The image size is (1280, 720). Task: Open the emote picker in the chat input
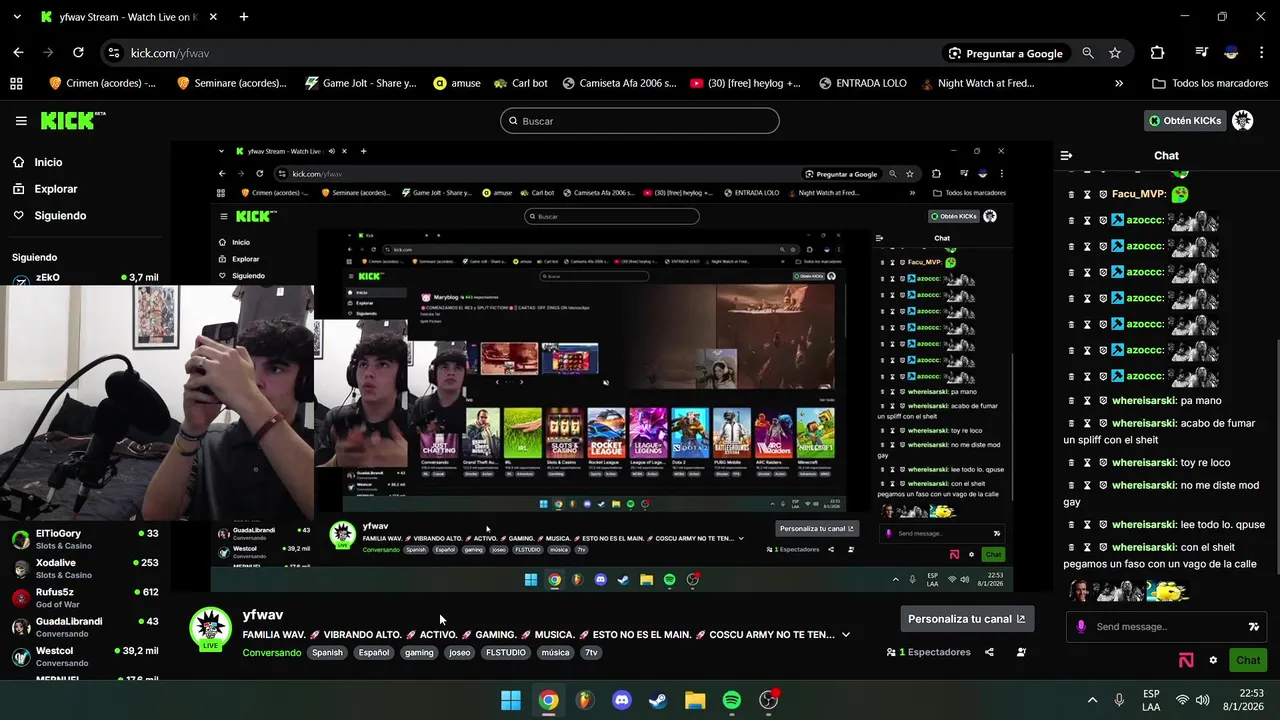click(x=1253, y=627)
